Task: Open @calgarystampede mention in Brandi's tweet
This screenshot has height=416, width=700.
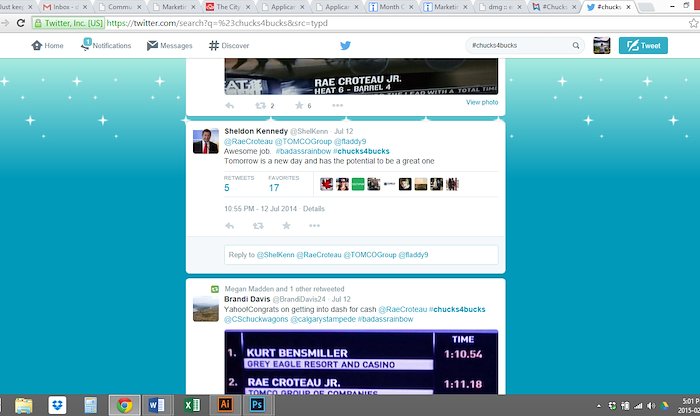Action: [323, 319]
